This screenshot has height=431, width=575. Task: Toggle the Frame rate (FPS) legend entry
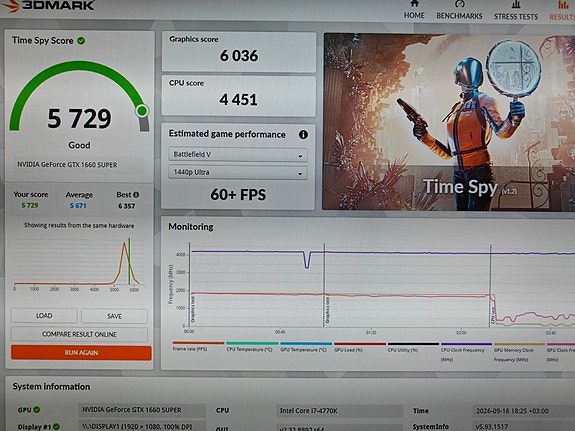click(x=198, y=346)
